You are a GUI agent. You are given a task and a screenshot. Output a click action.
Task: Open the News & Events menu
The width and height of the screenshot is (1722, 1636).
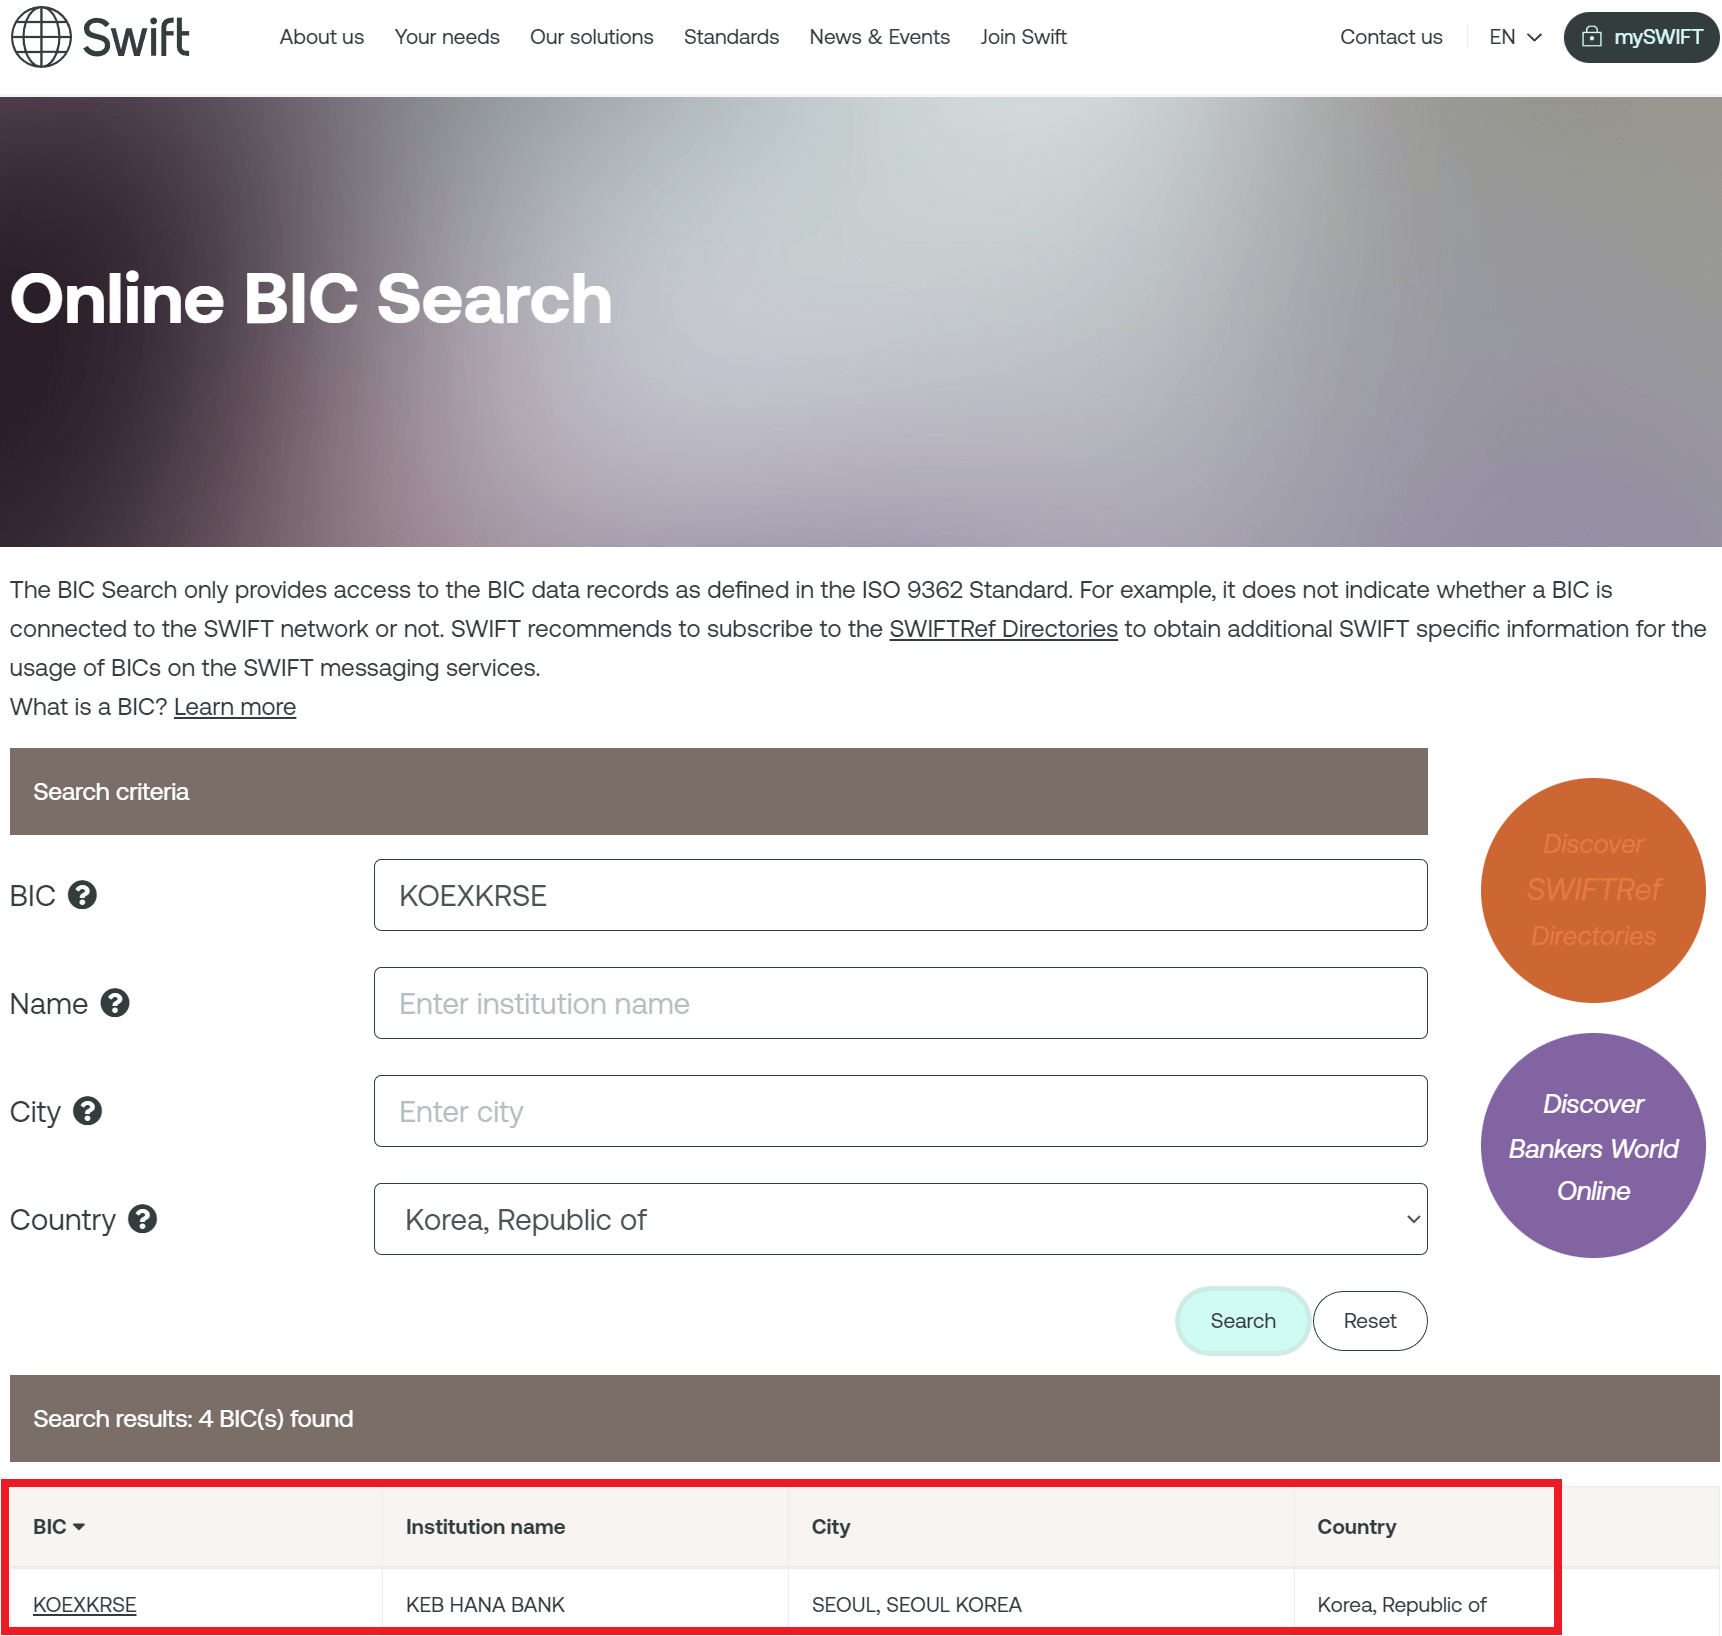pos(880,37)
